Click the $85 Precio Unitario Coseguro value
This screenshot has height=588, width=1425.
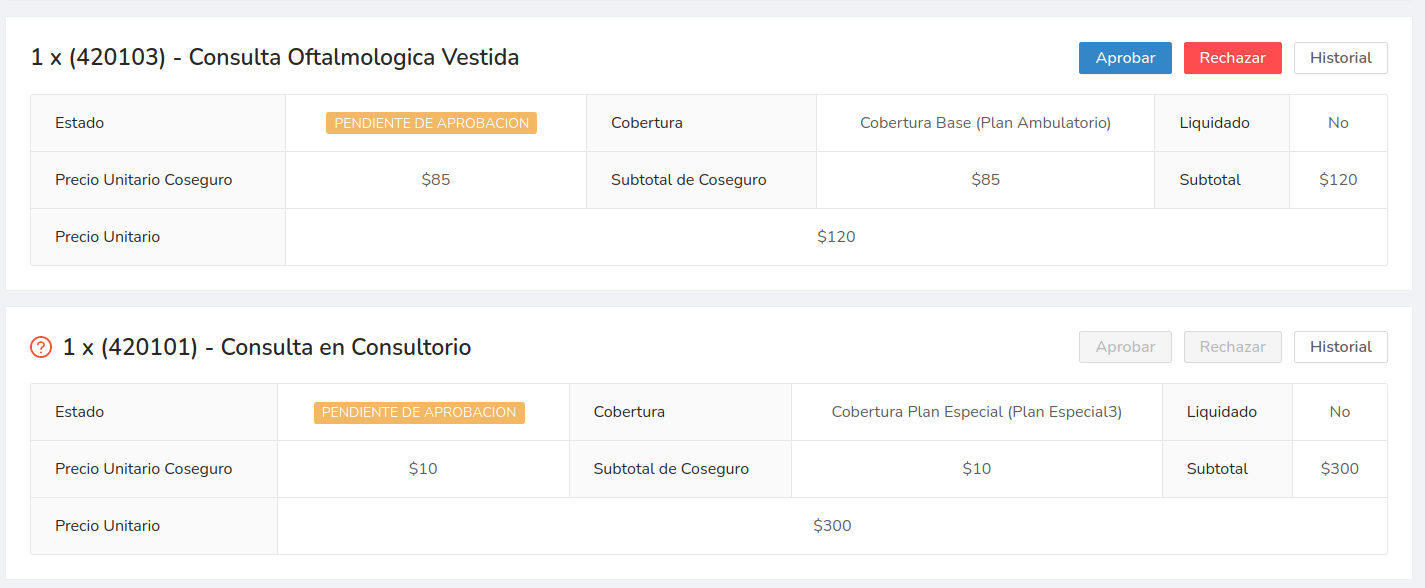(435, 180)
